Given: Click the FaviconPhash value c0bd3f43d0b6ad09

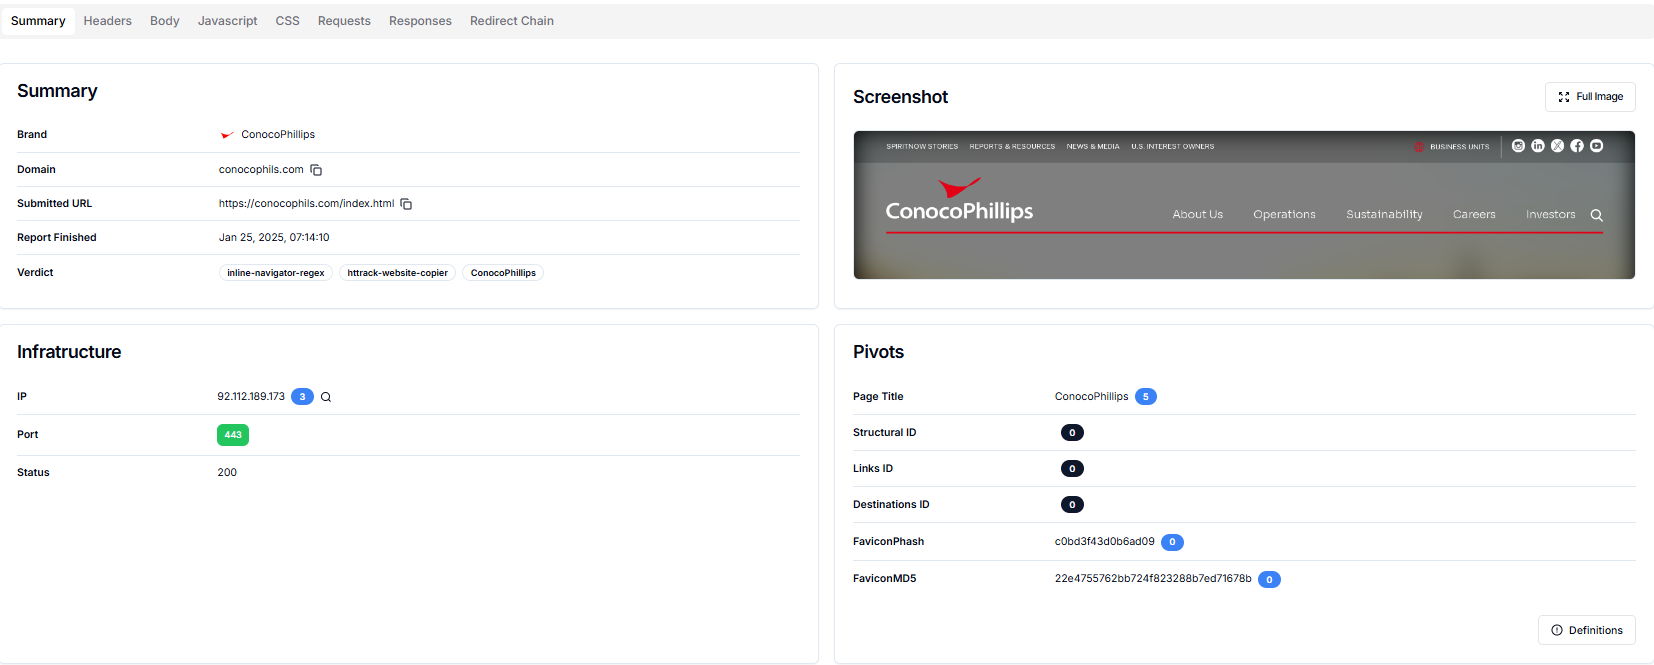Looking at the screenshot, I should coord(1104,542).
